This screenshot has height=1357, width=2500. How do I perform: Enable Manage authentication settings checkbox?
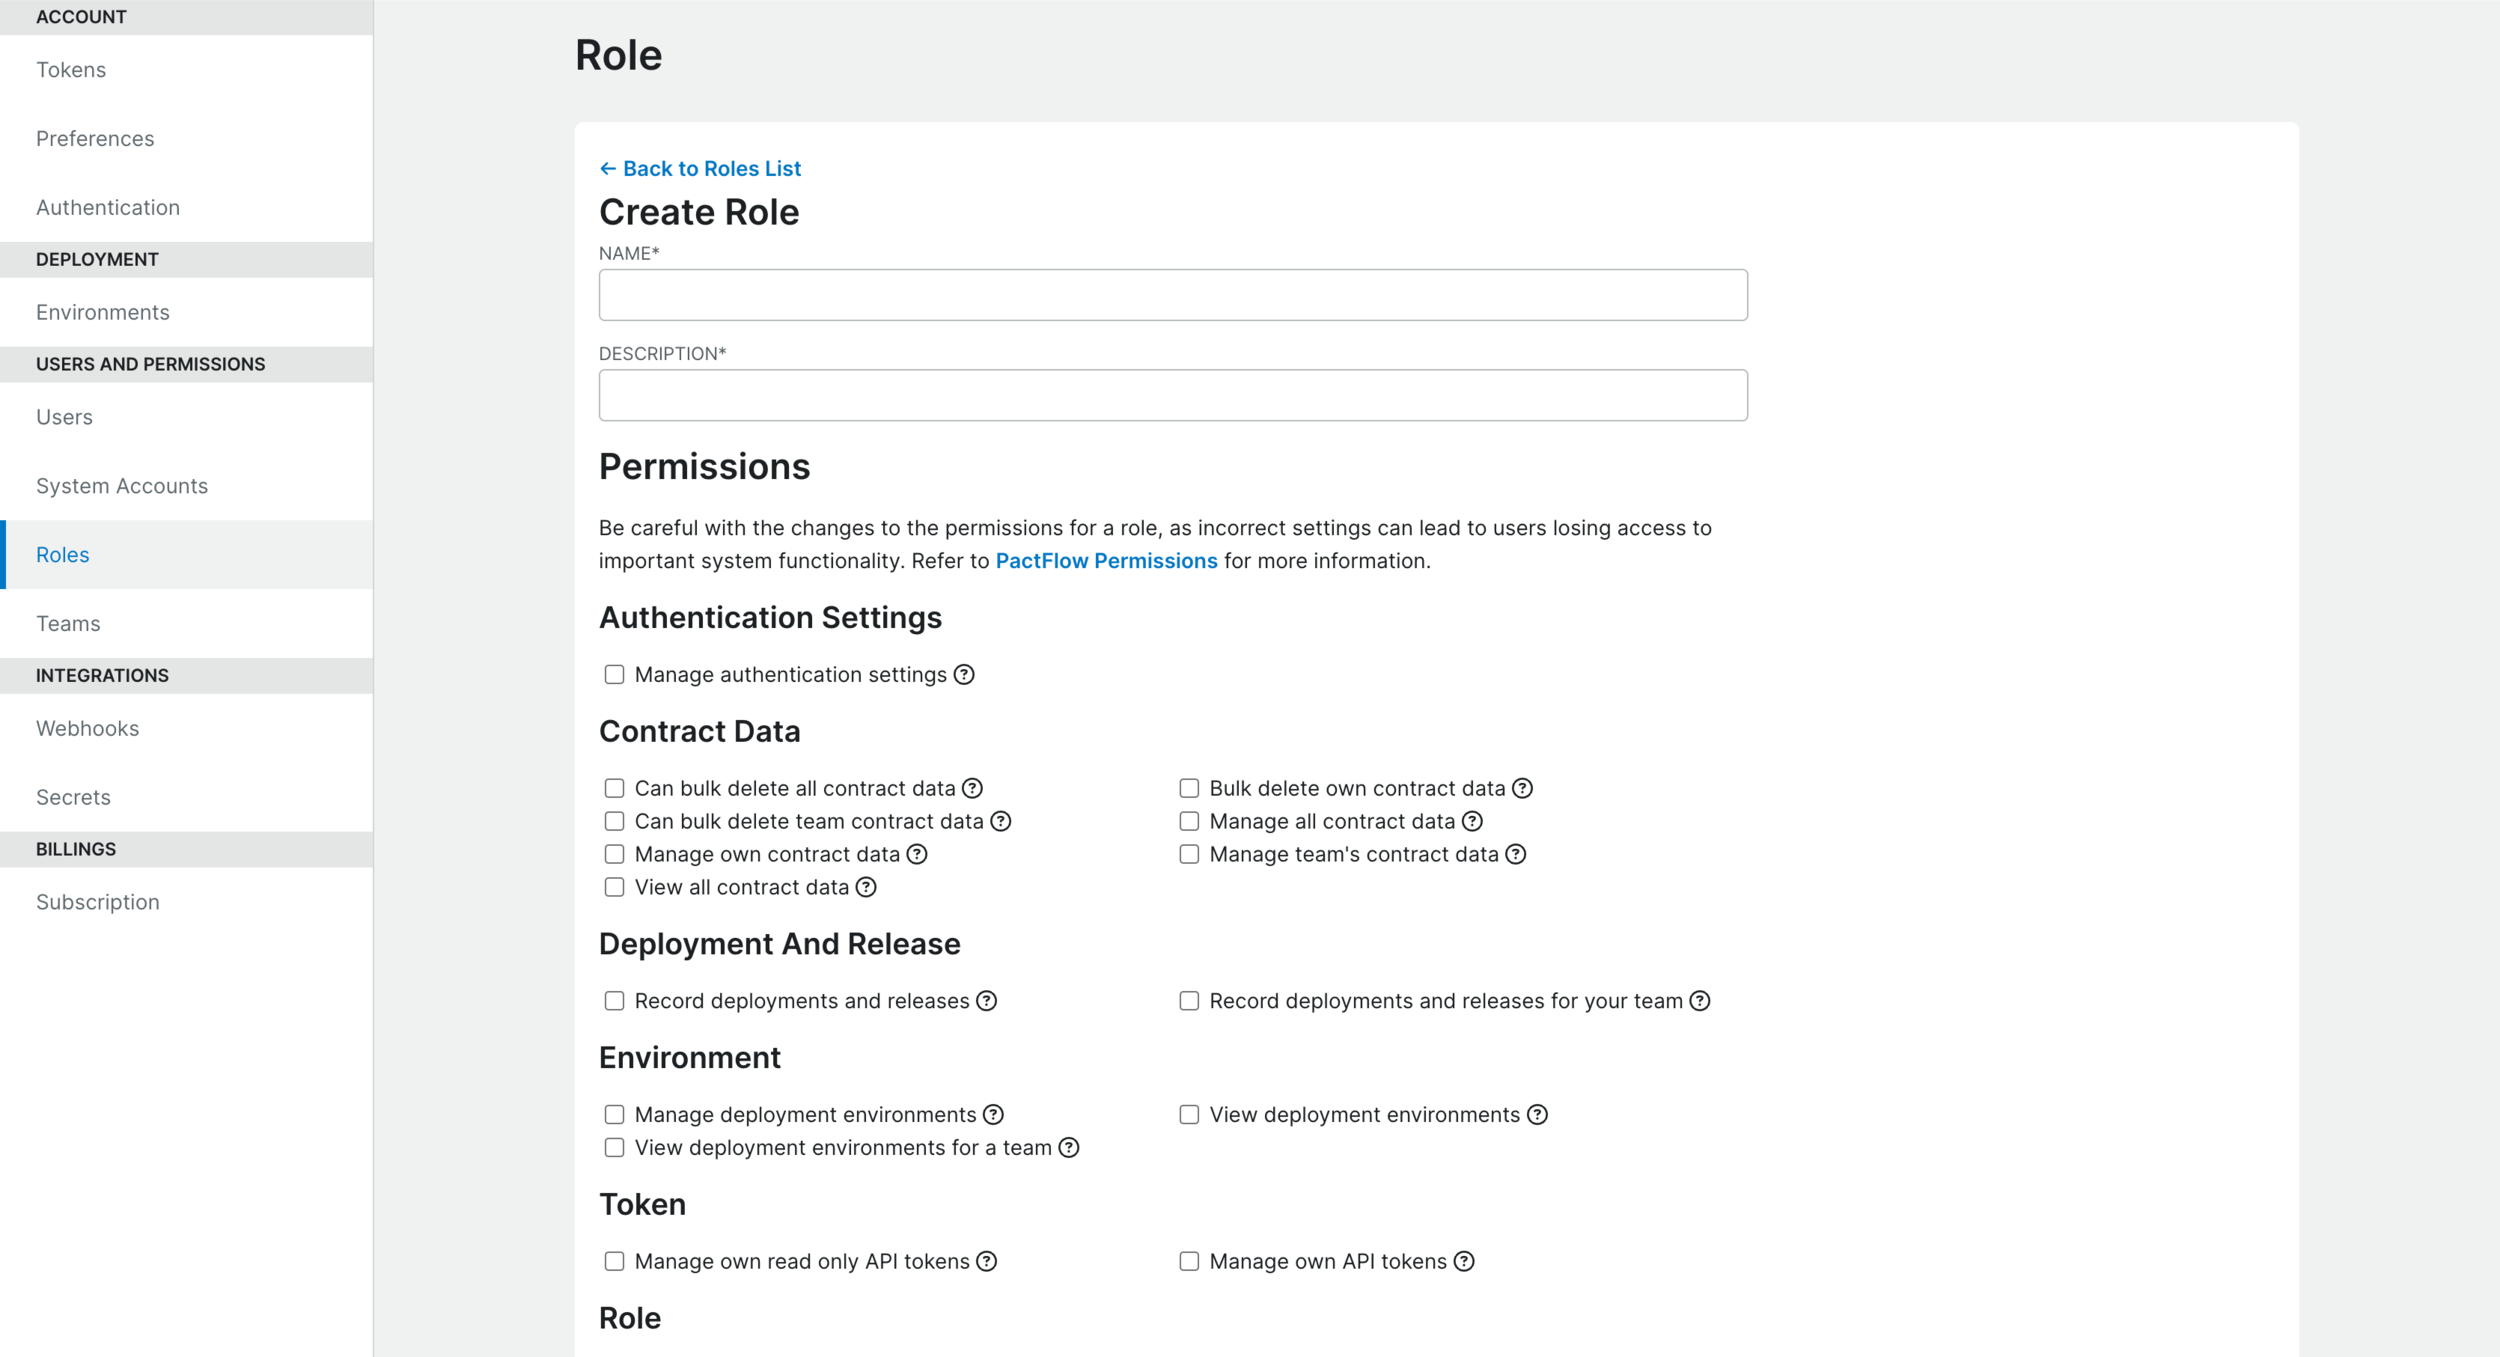614,675
